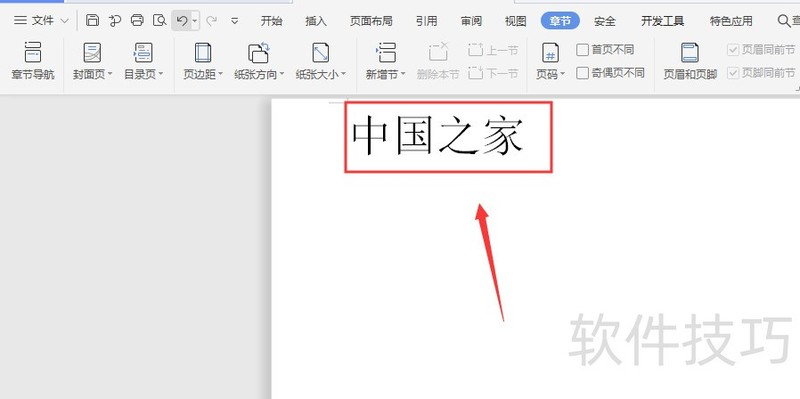800x399 pixels.
Task: Switch to the 页面布局 tab
Action: tap(371, 21)
